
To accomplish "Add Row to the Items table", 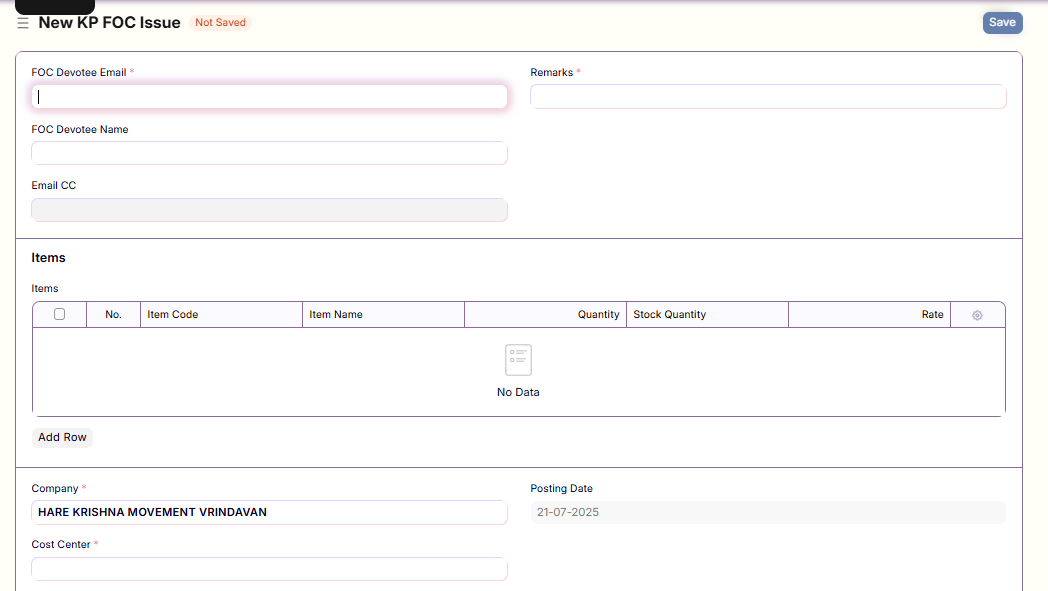I will (x=62, y=437).
